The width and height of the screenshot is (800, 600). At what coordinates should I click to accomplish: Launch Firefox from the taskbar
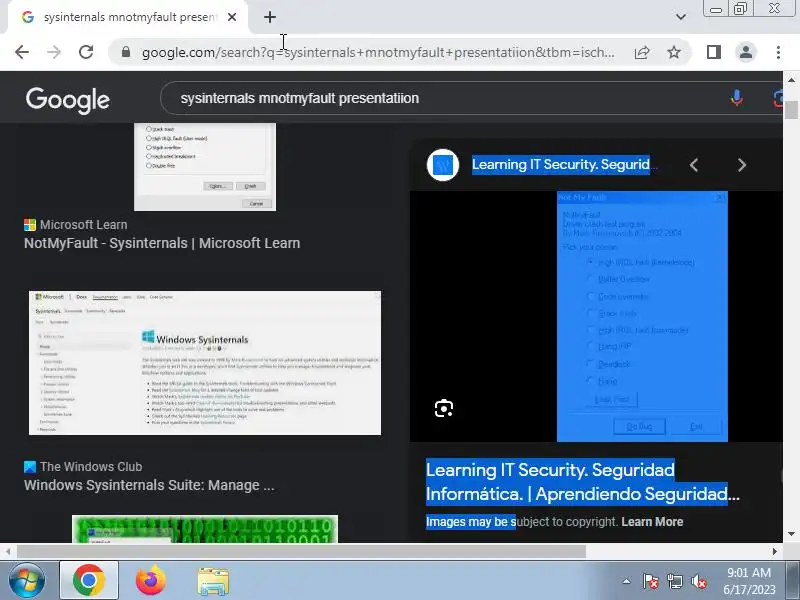click(x=151, y=580)
